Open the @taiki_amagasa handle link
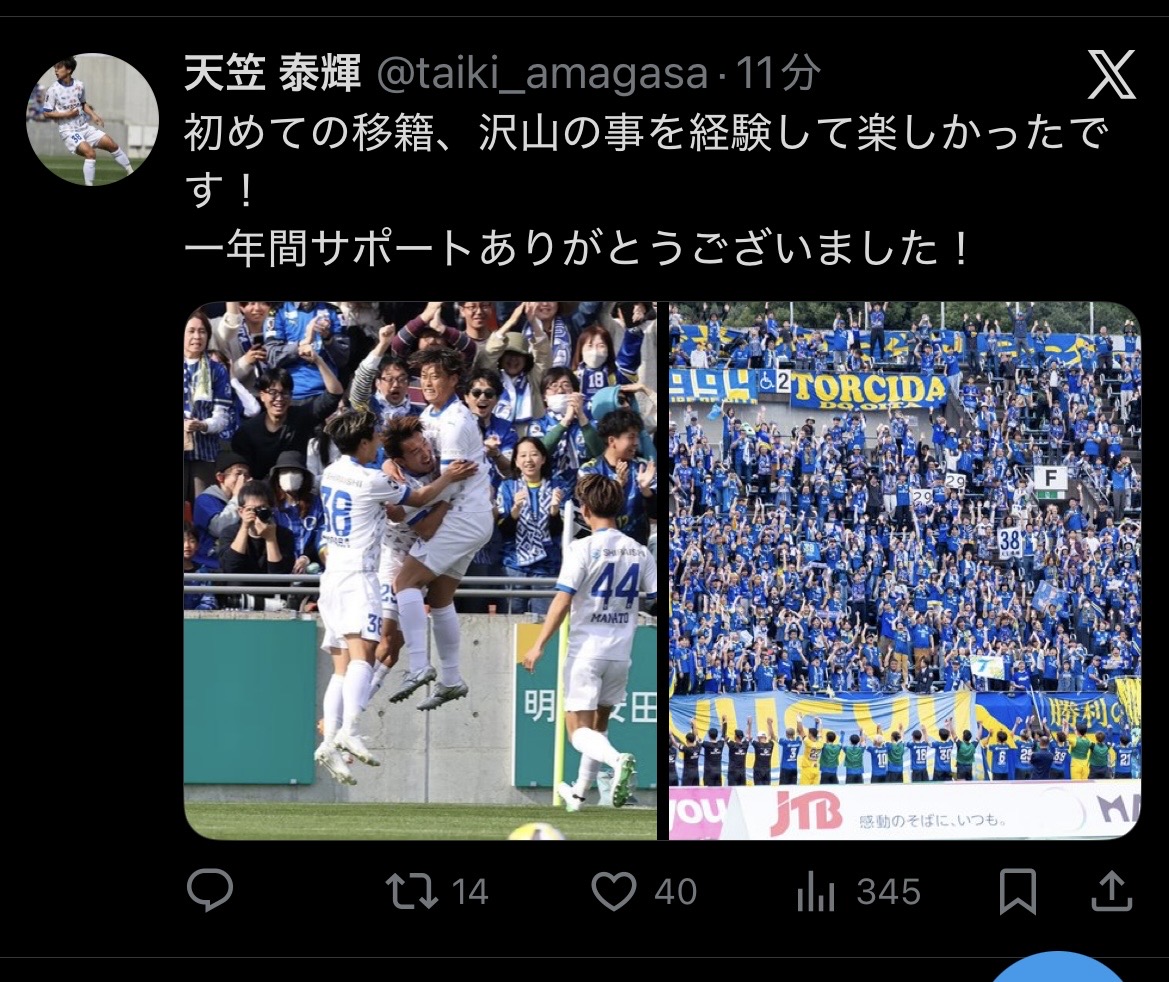The height and width of the screenshot is (982, 1169). (x=542, y=74)
